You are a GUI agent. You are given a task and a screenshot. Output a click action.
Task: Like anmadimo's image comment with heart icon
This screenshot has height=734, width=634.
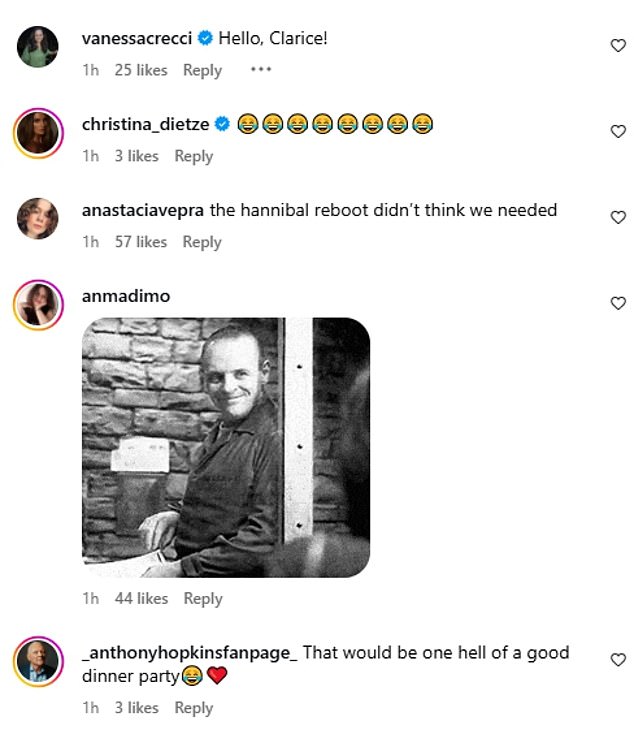[x=617, y=303]
